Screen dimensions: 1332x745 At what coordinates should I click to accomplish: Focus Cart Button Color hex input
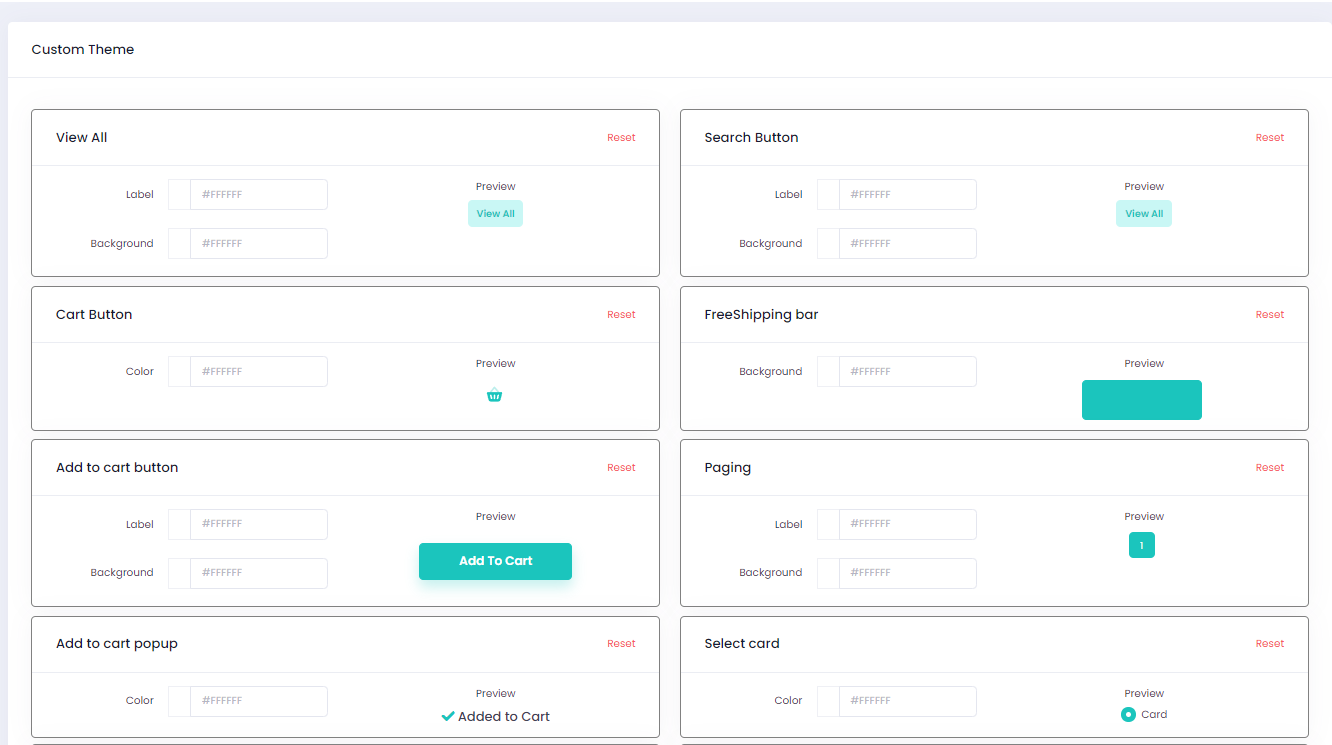[x=259, y=372]
